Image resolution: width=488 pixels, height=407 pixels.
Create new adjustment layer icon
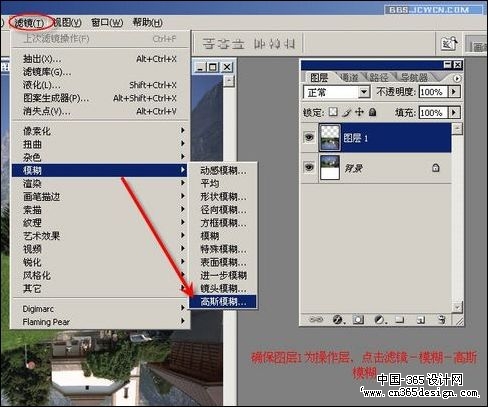click(379, 320)
